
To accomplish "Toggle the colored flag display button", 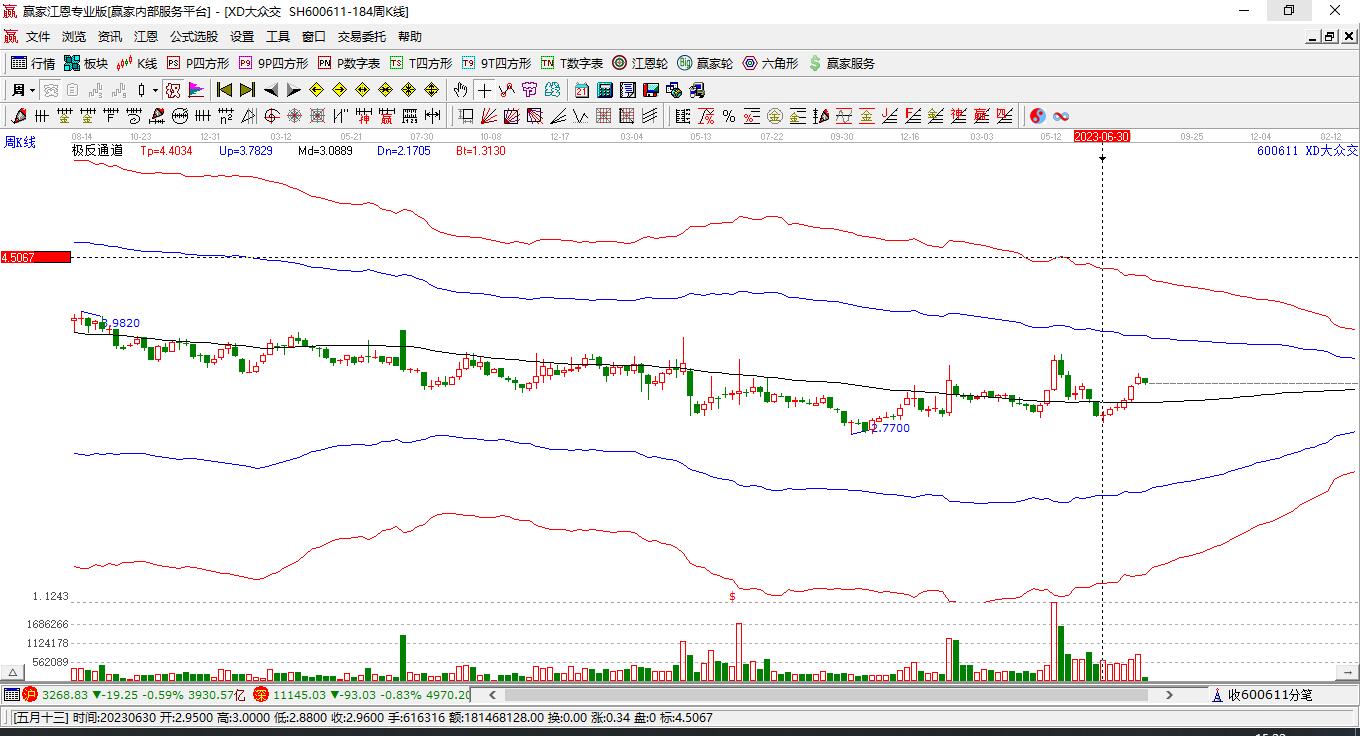I will [x=196, y=90].
